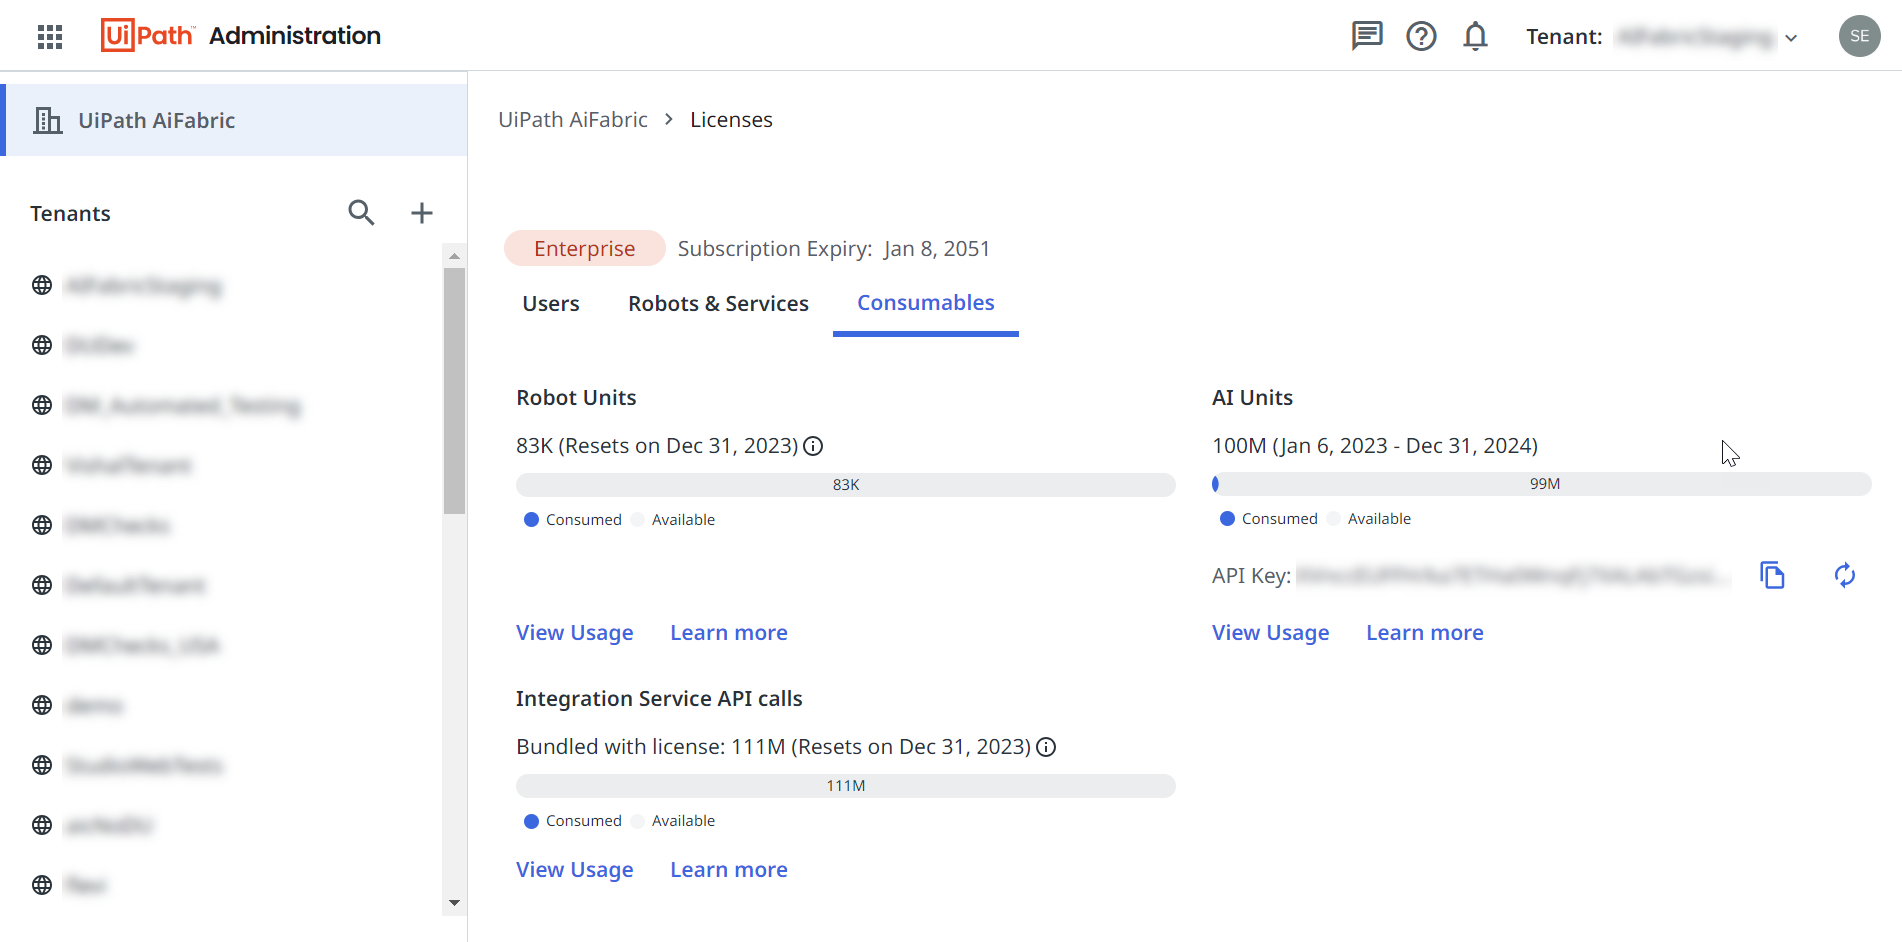View Usage for Integration Service API calls
The image size is (1902, 942).
pyautogui.click(x=575, y=870)
